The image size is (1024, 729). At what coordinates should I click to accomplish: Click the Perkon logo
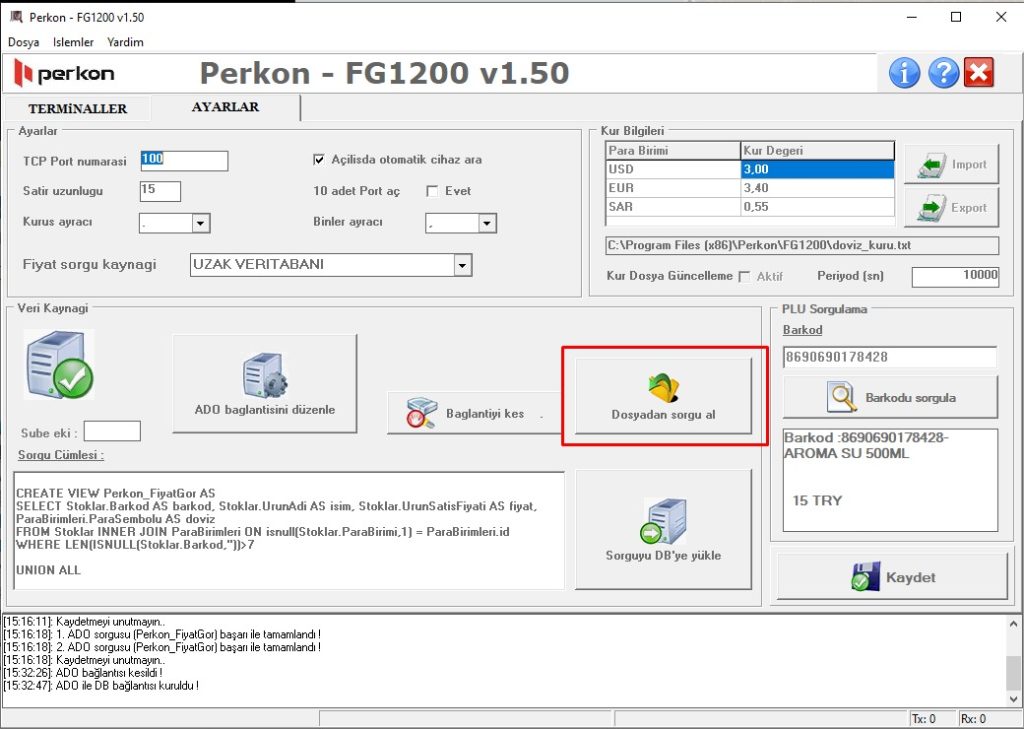pos(64,73)
